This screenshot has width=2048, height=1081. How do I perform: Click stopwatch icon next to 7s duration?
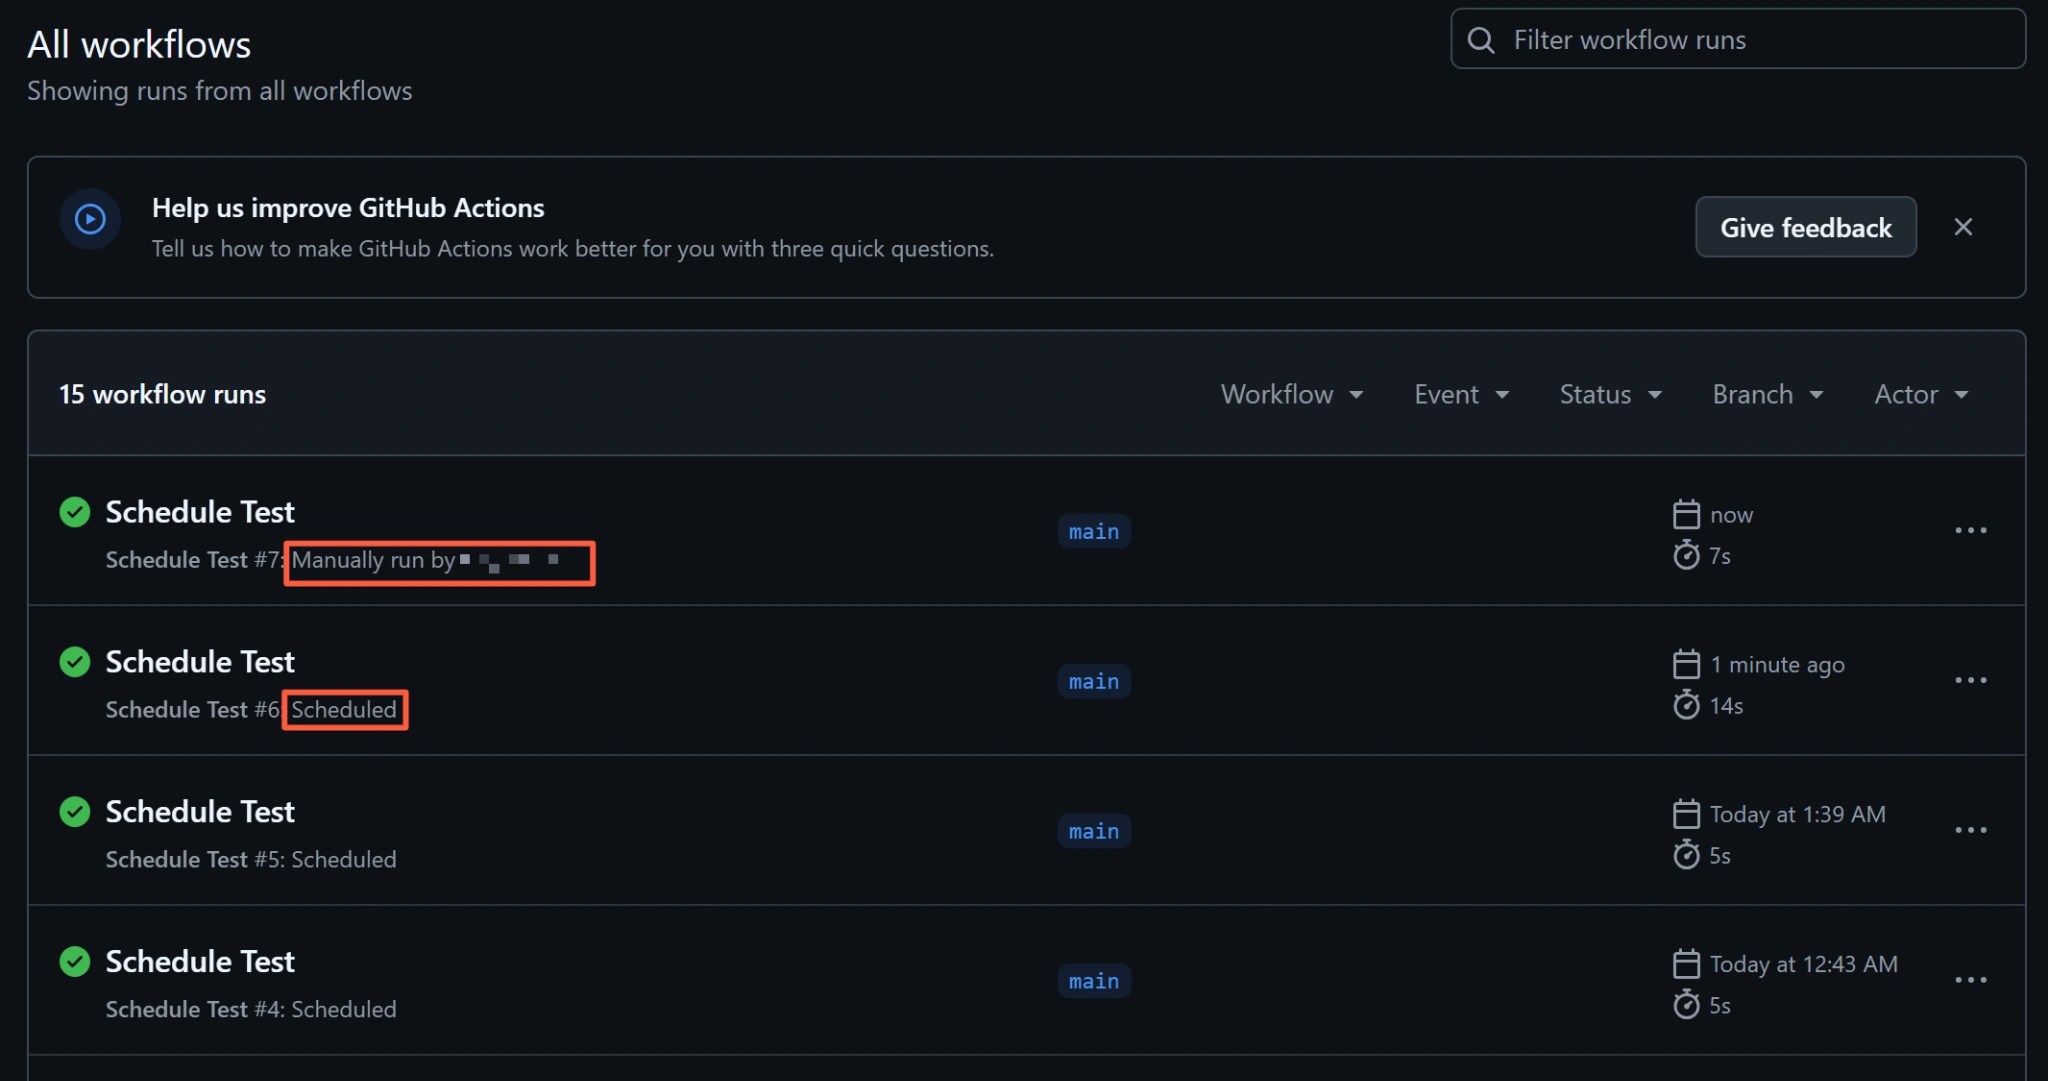[x=1686, y=555]
